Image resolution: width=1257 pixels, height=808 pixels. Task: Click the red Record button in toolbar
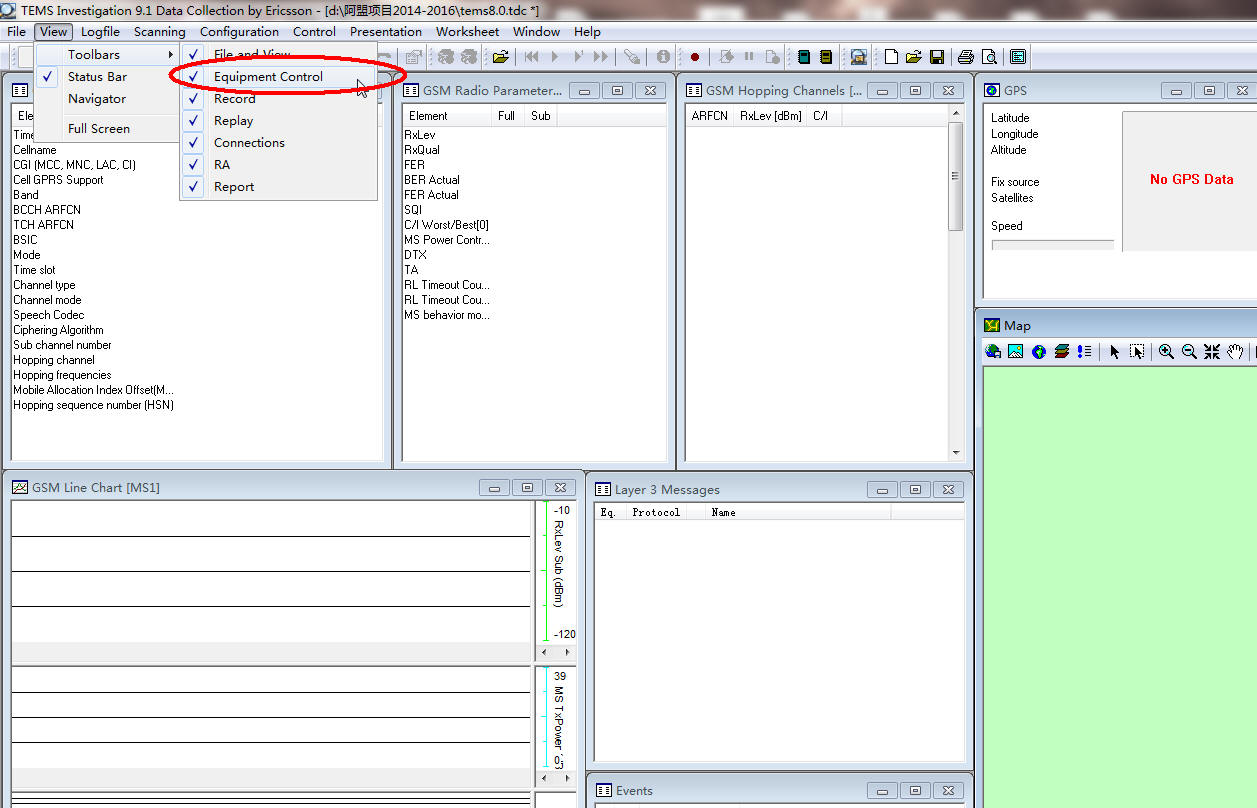click(695, 57)
